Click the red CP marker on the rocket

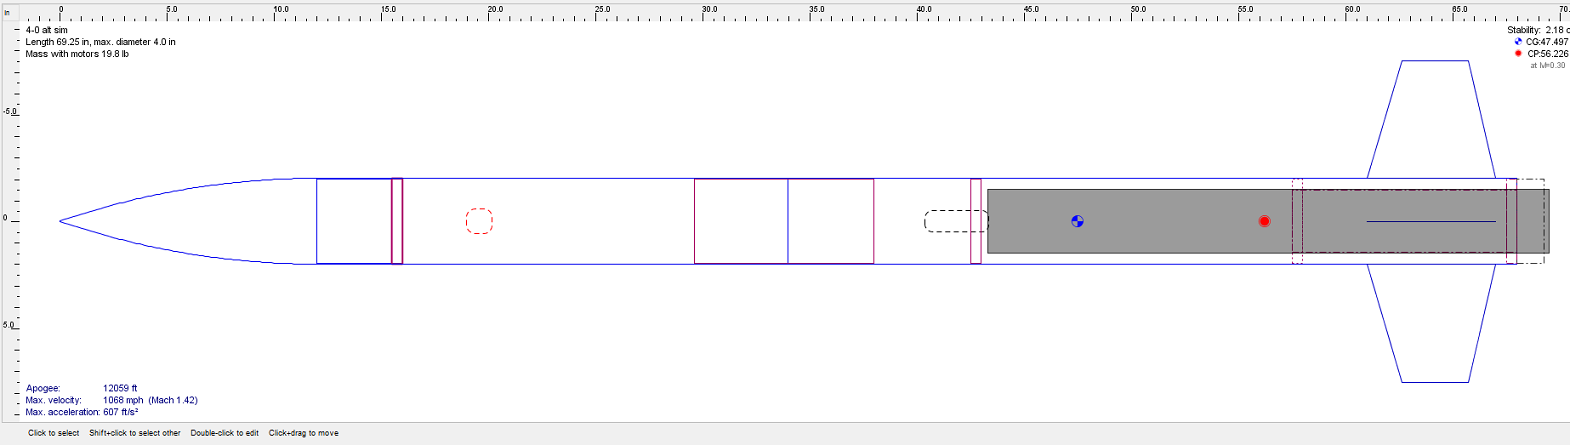point(1264,221)
